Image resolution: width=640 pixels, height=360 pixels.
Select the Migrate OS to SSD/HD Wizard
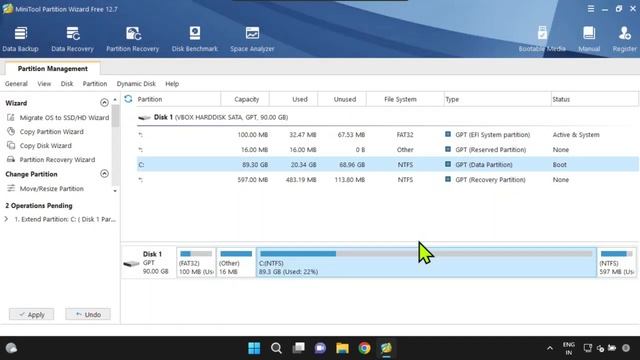coord(58,118)
